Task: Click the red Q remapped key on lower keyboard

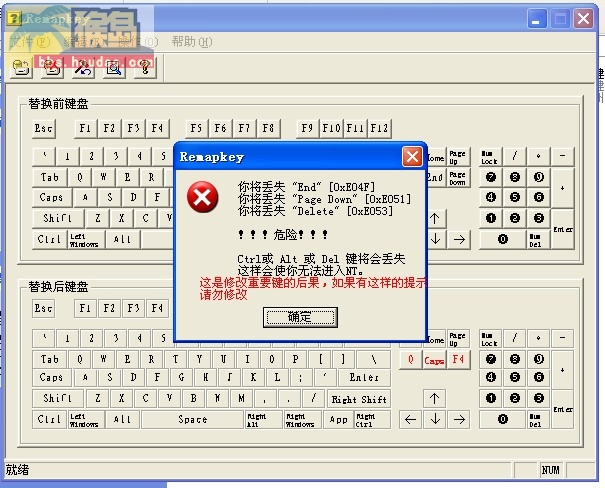Action: click(x=411, y=360)
